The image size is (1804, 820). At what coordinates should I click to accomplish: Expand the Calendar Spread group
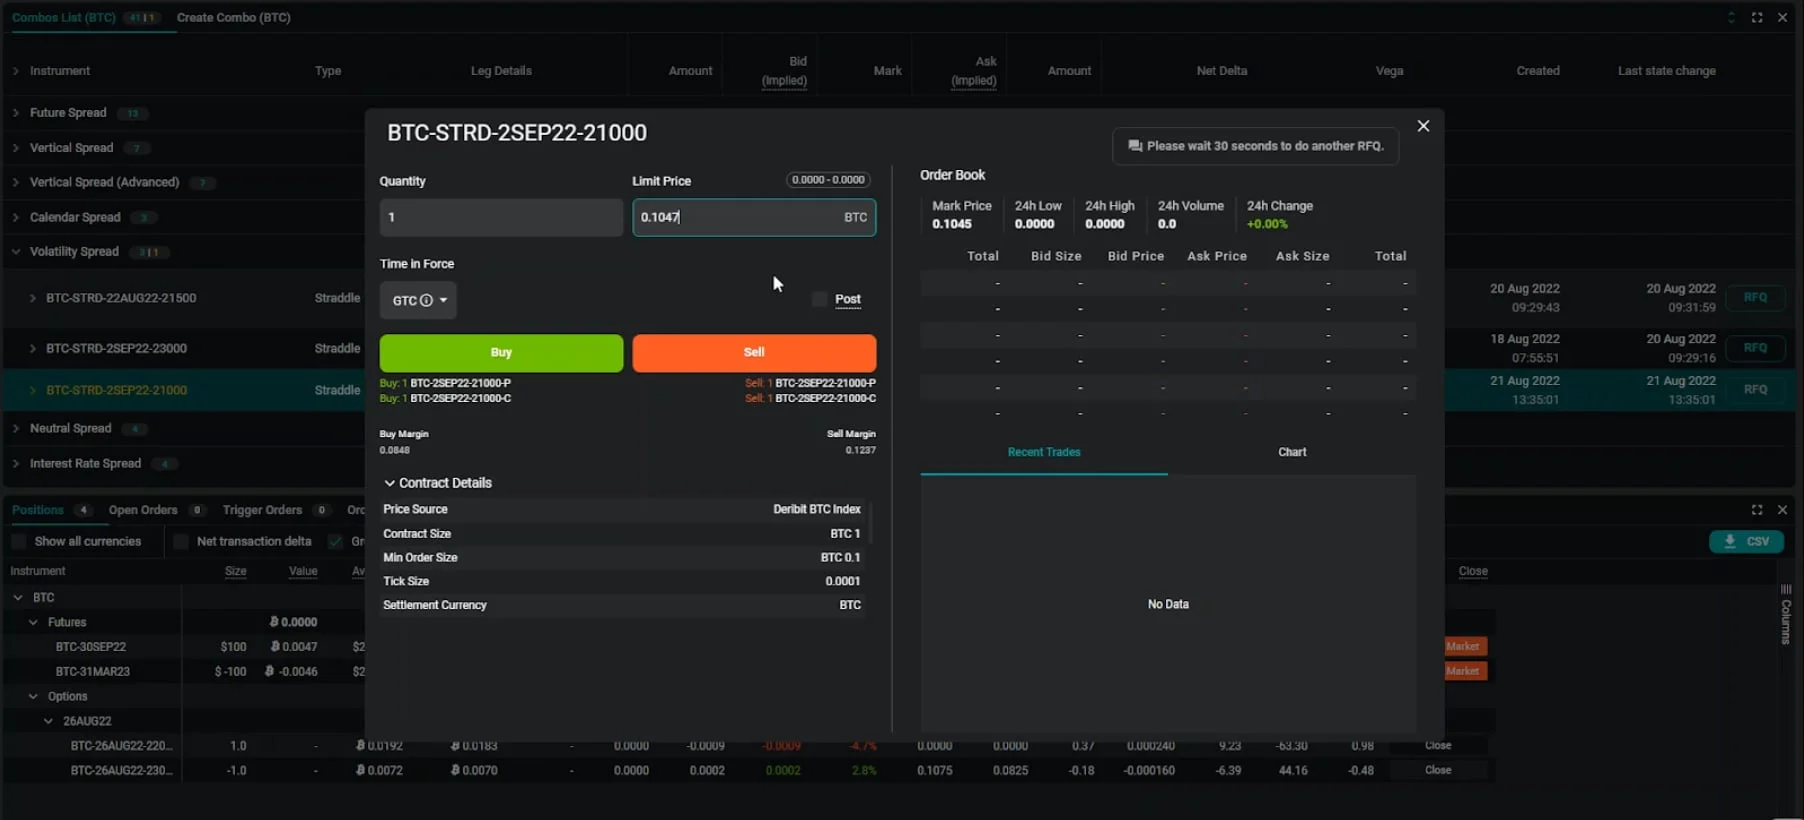click(16, 217)
